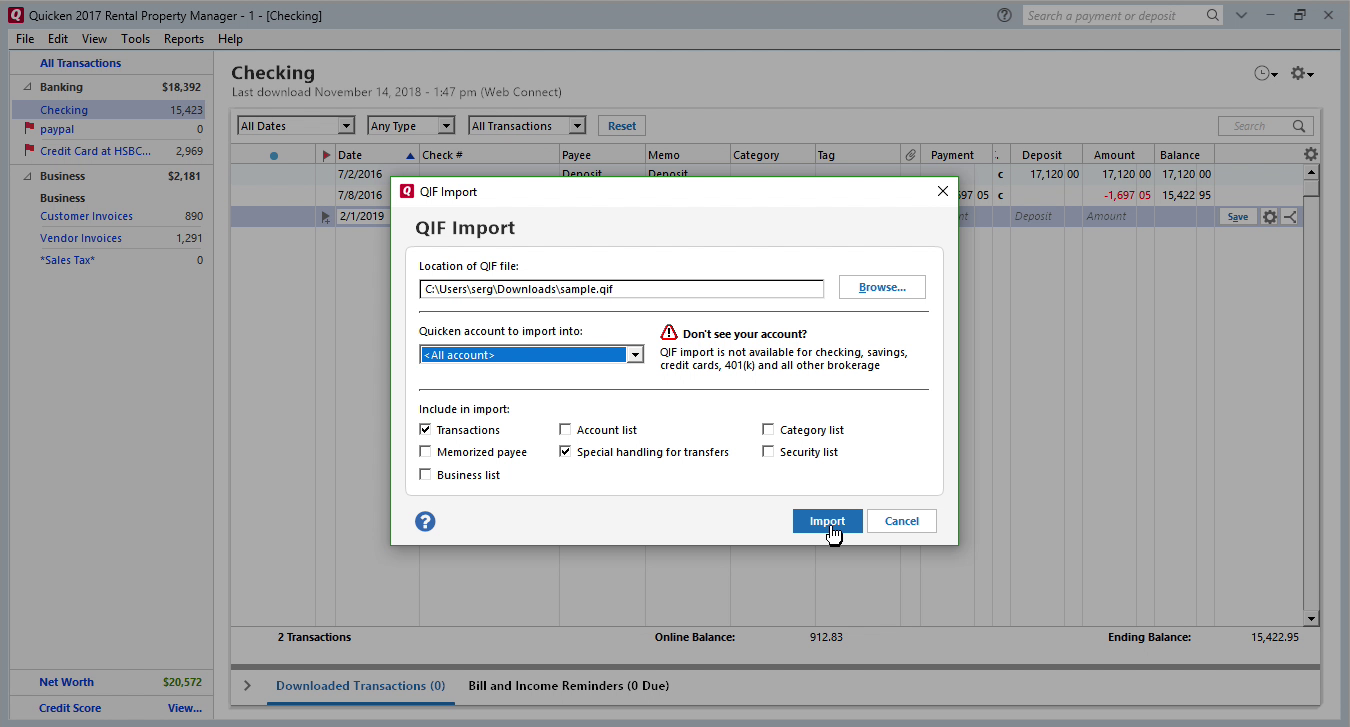Open All Transactions link in sidebar
The height and width of the screenshot is (727, 1350).
(81, 63)
